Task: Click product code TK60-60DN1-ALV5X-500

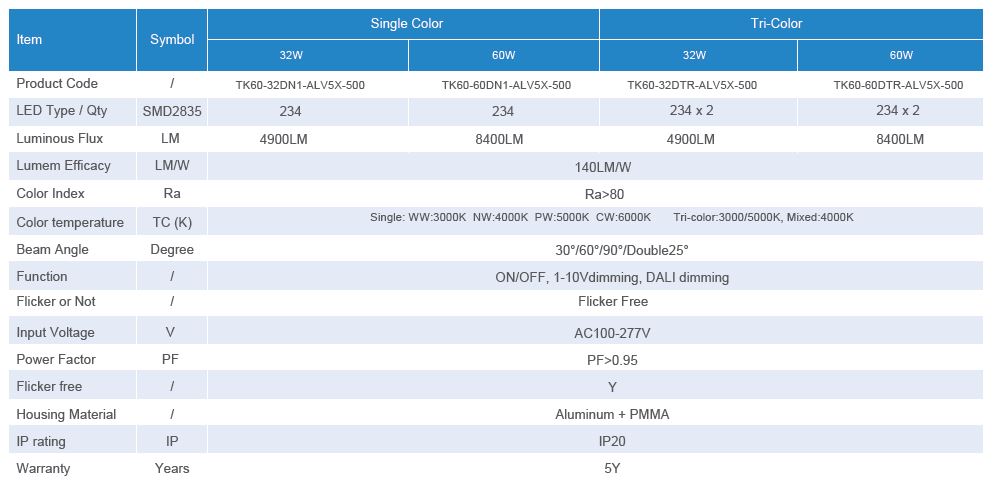Action: click(x=506, y=85)
